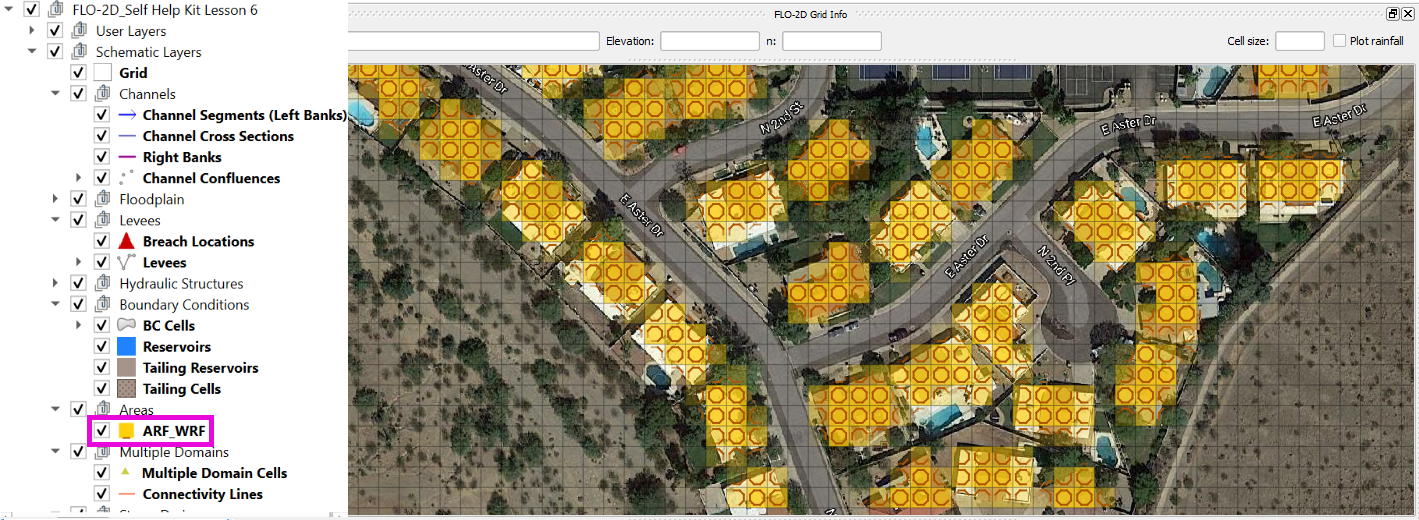Click the Reservoirs blue square icon

click(126, 347)
